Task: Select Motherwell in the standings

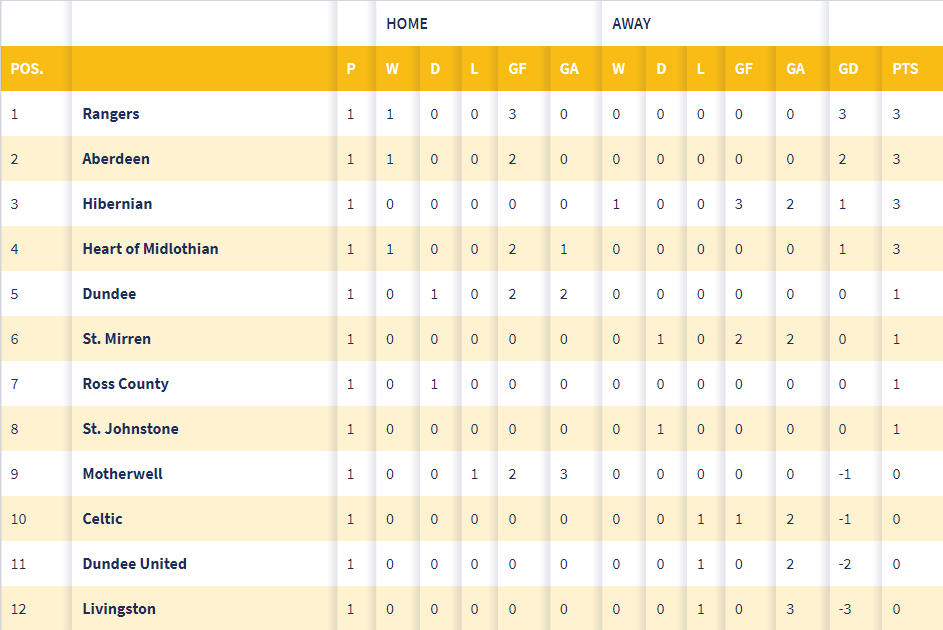Action: pos(122,474)
